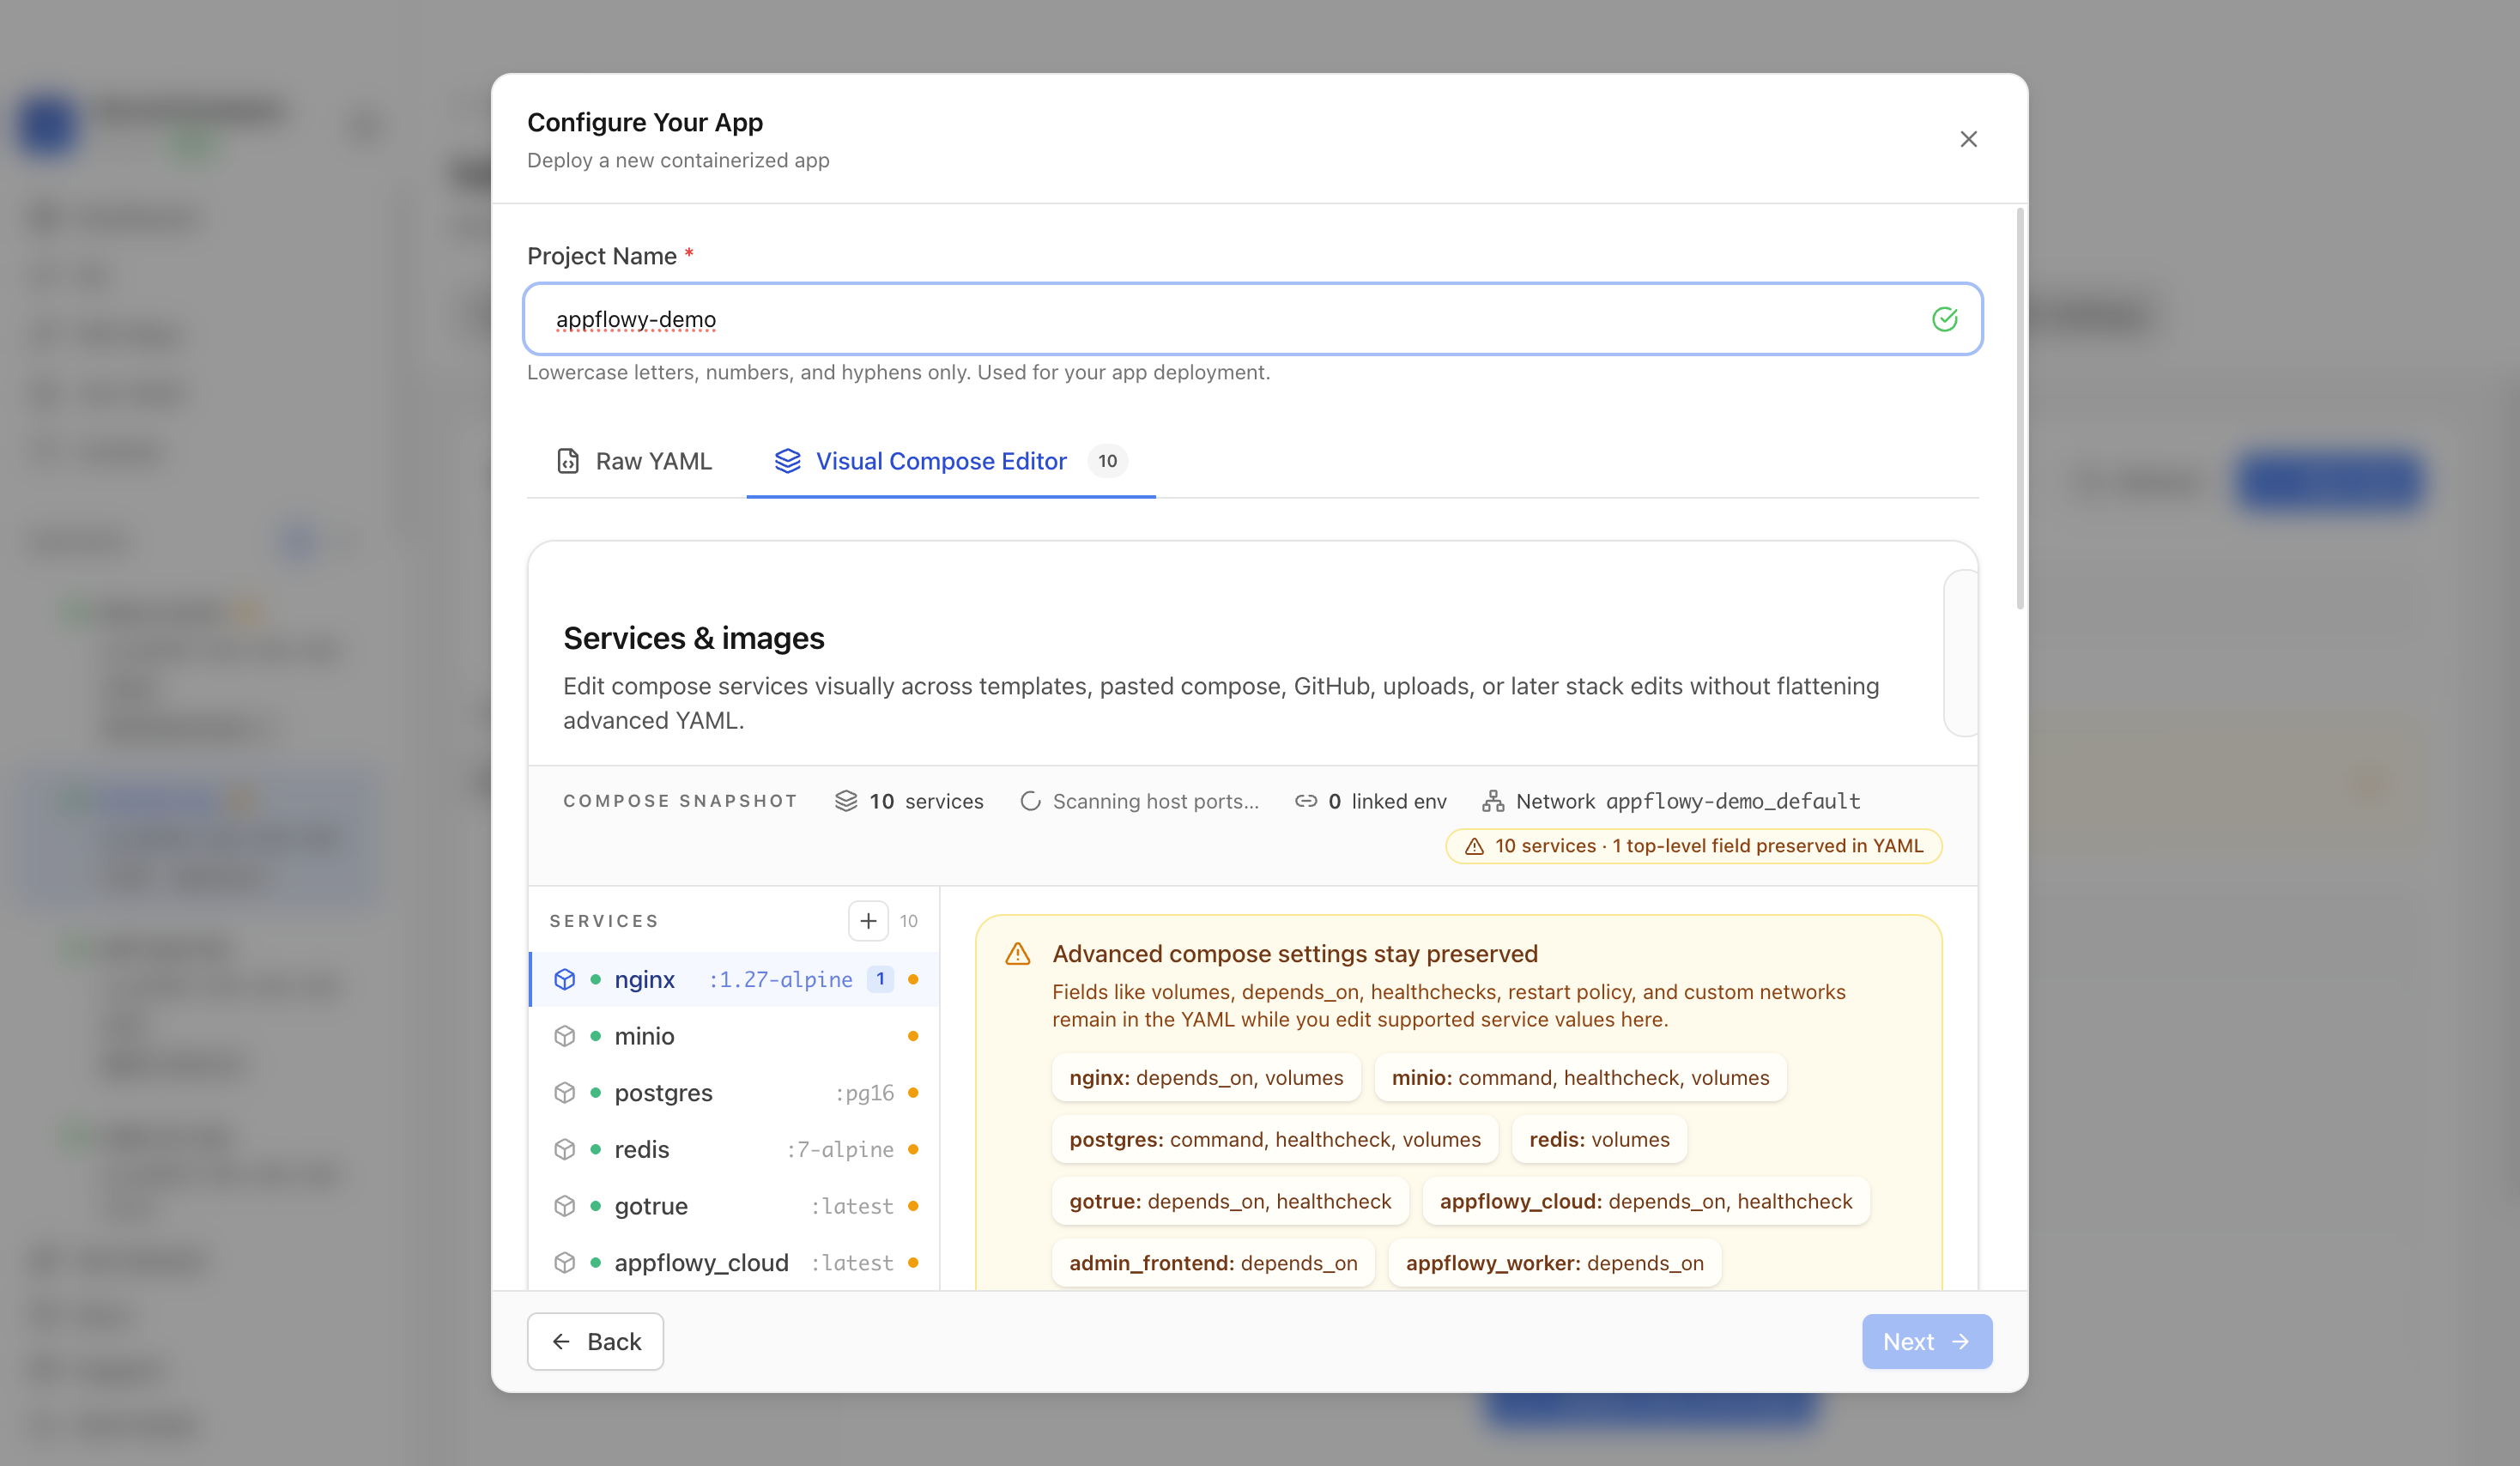Click the Services & images heading
Screen dimensions: 2520x1466
point(694,638)
